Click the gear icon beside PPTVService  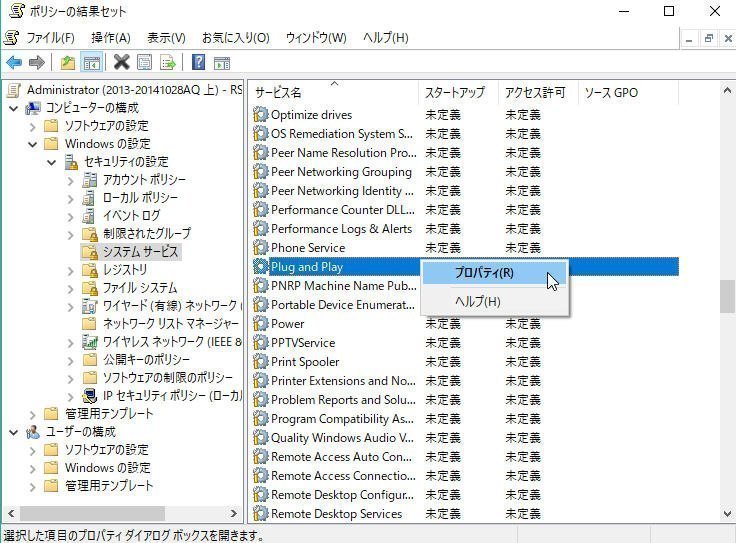click(x=260, y=343)
